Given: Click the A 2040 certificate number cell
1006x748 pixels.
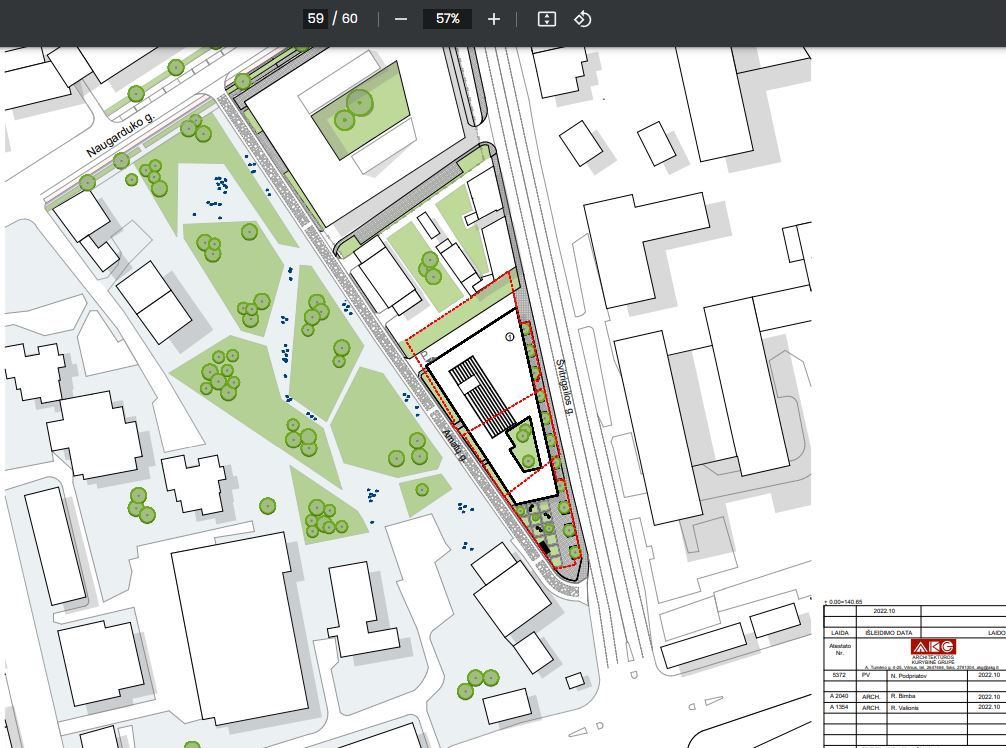Looking at the screenshot, I should (839, 695).
